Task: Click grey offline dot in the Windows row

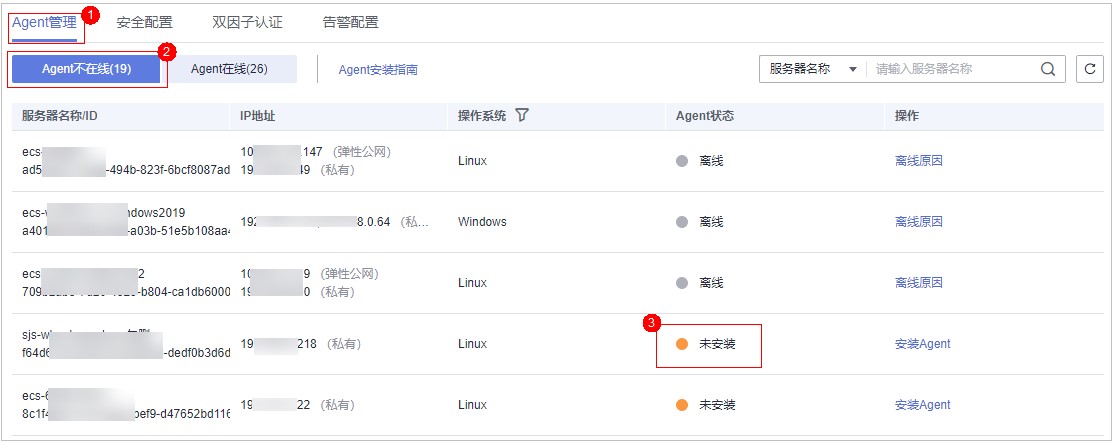Action: 682,222
